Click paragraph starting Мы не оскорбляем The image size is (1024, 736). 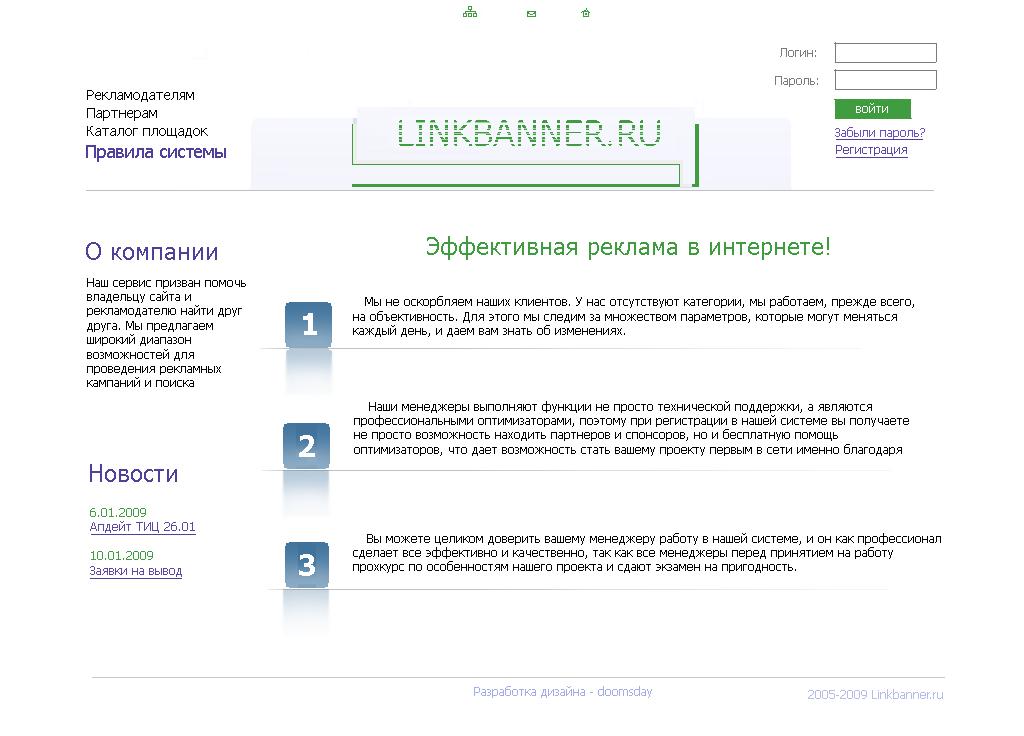pos(633,317)
